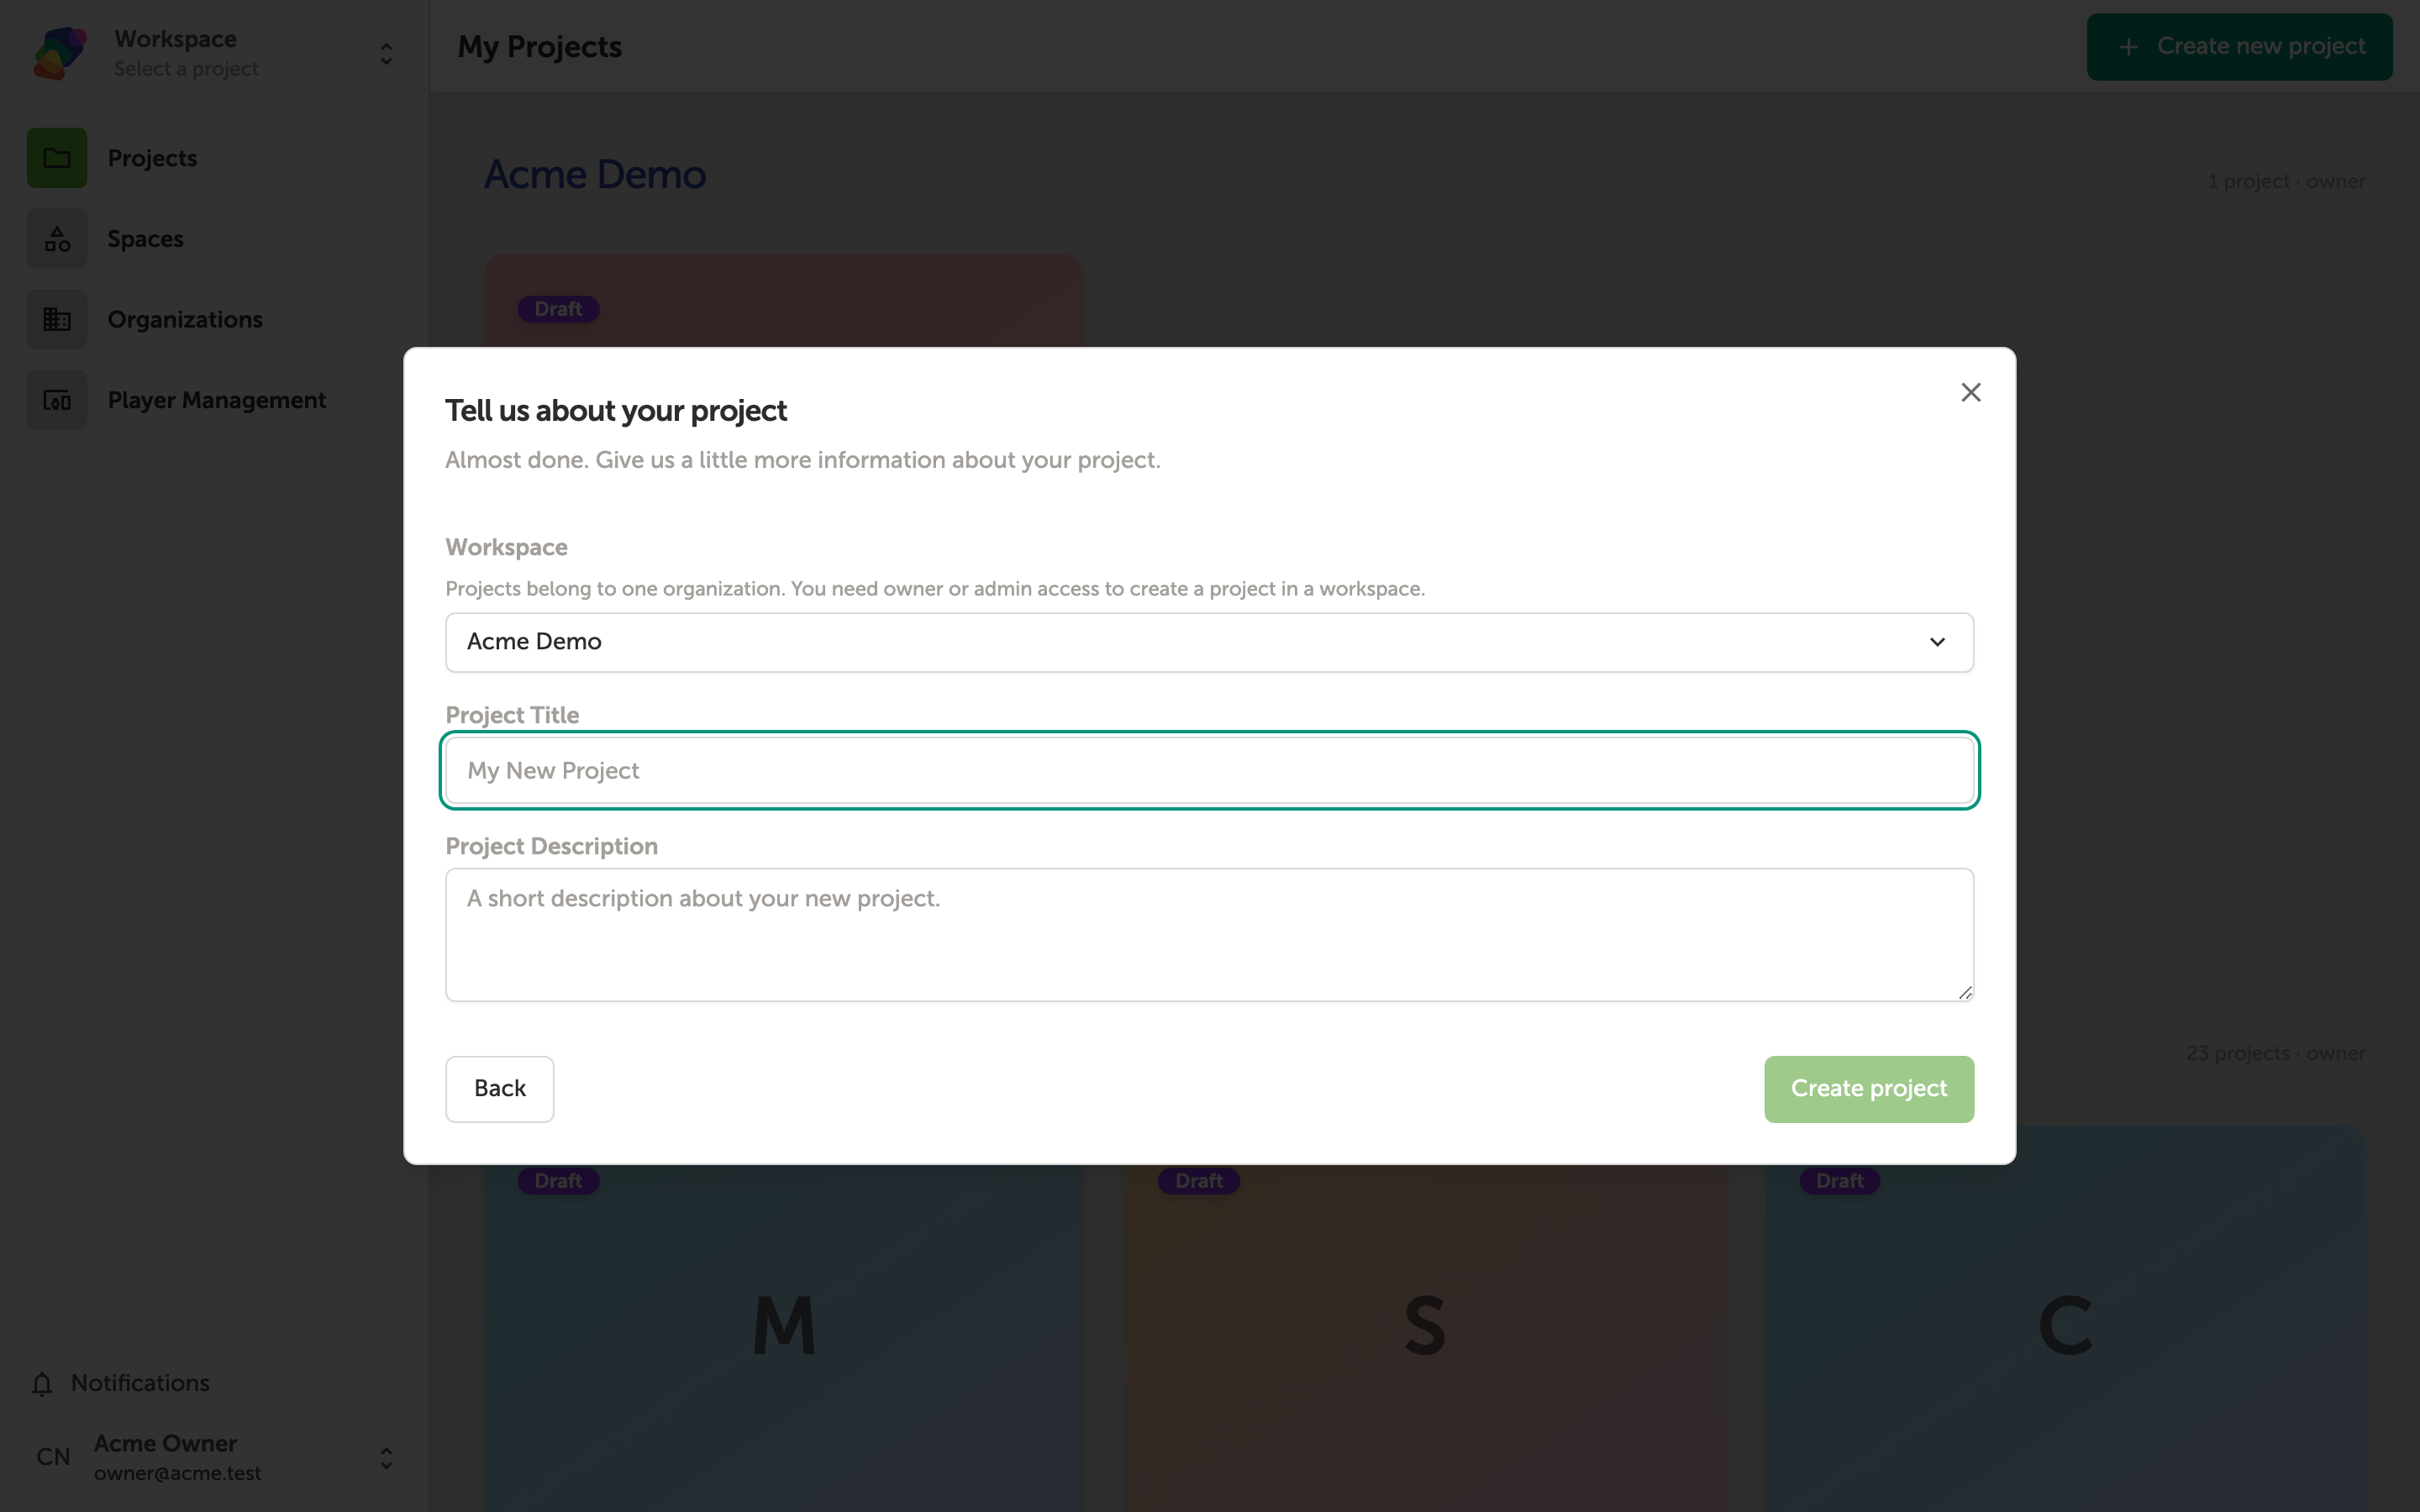
Task: Expand the Acme Owner account menu chevrons
Action: click(x=386, y=1457)
